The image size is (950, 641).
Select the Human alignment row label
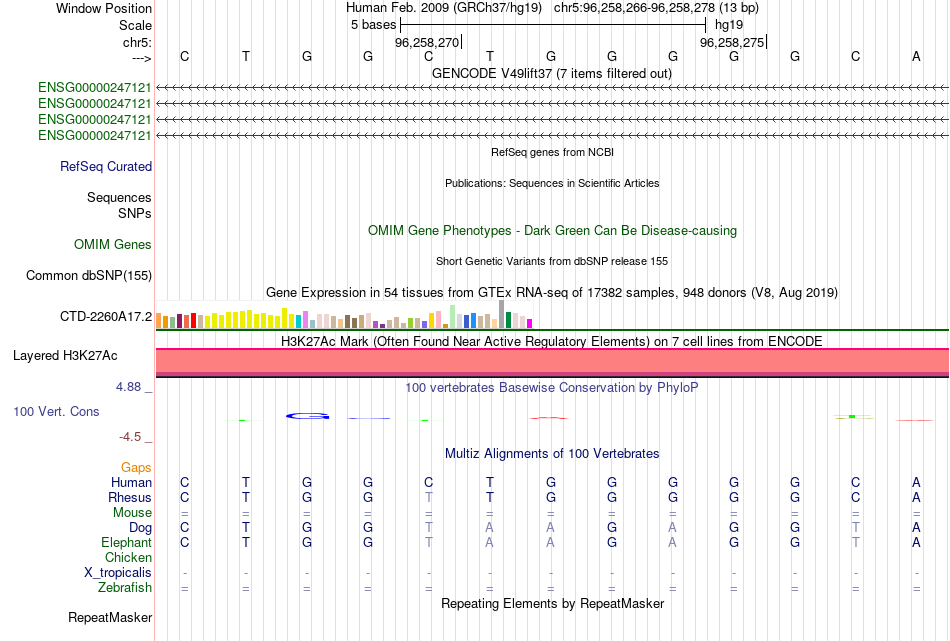coord(131,482)
